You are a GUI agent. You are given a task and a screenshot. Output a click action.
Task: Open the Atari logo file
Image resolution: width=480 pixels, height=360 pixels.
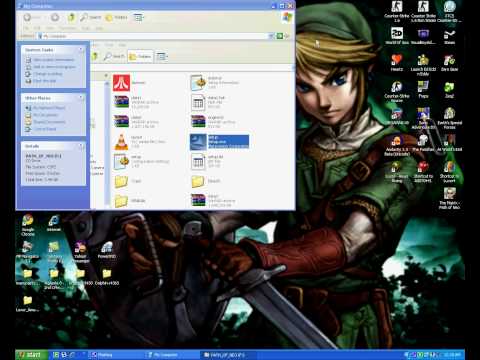[121, 83]
